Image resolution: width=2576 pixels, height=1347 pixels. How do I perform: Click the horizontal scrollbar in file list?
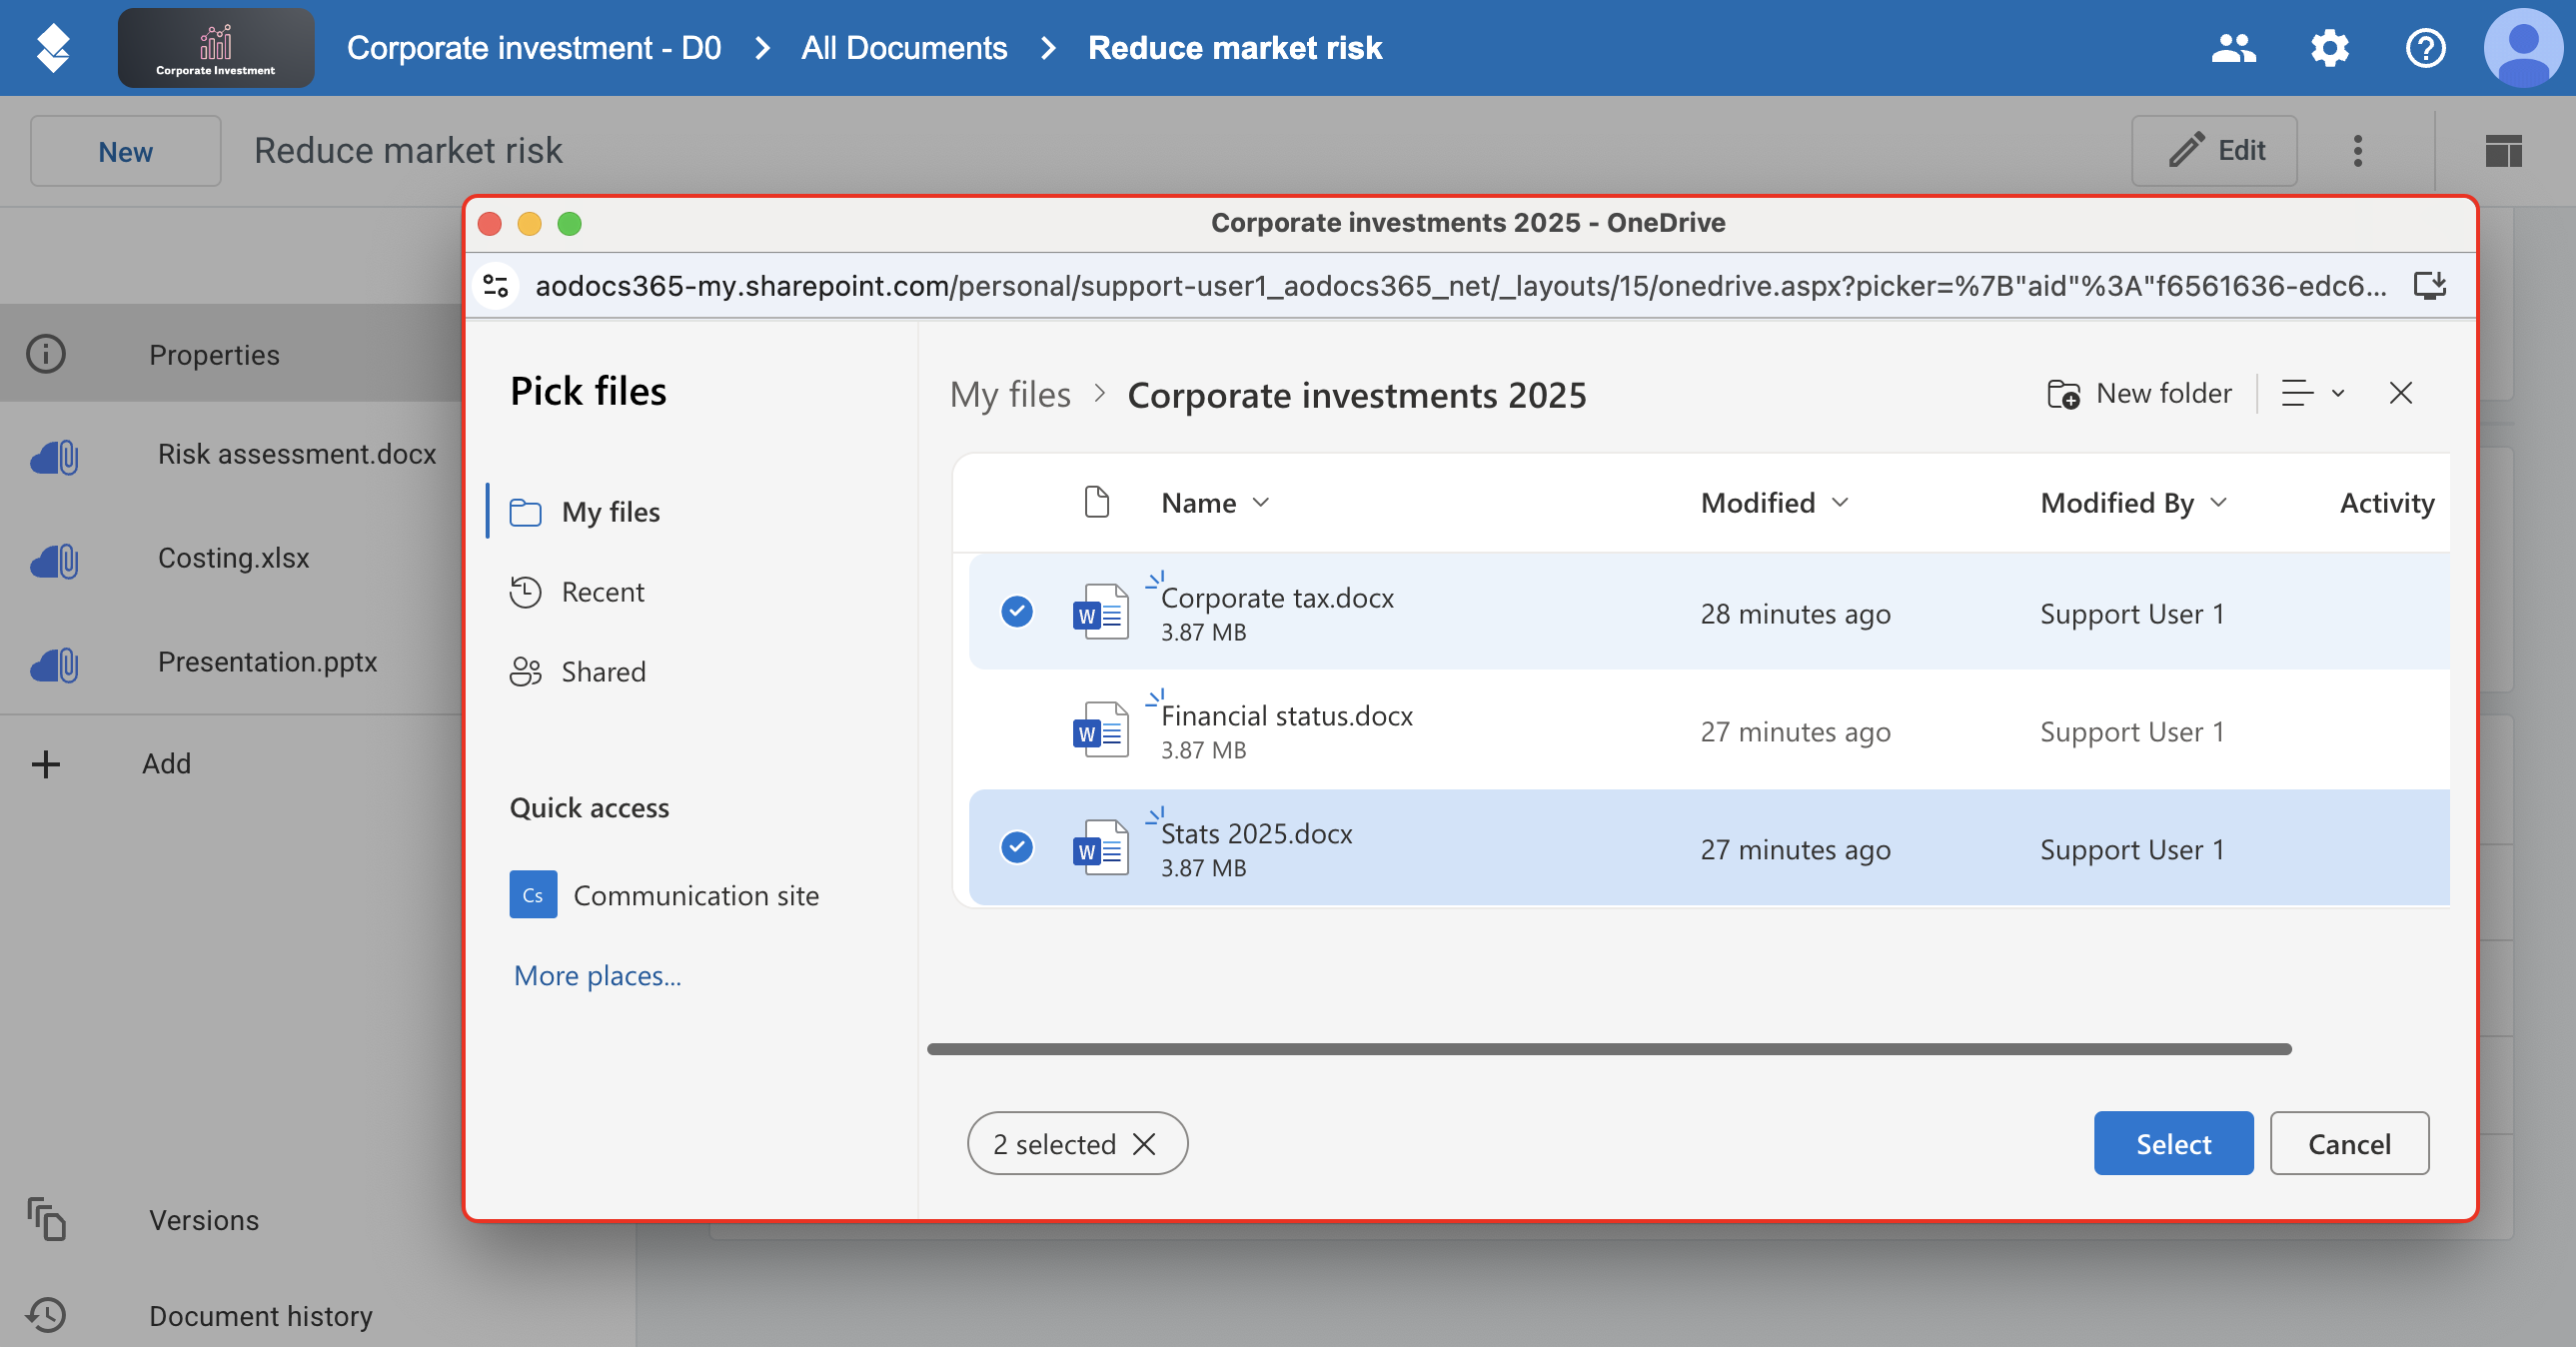[x=1609, y=1049]
